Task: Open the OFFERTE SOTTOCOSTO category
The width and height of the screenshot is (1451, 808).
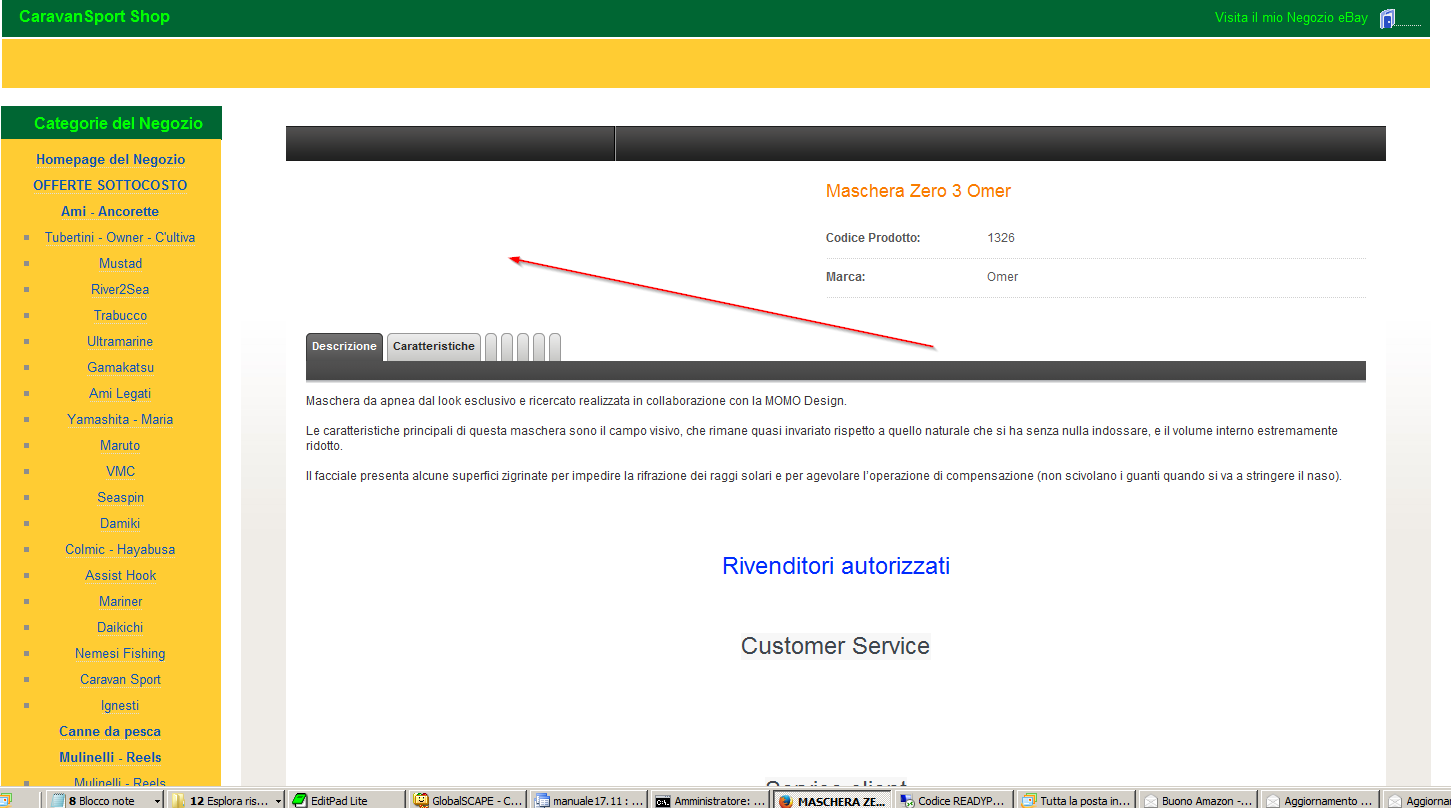Action: tap(110, 185)
